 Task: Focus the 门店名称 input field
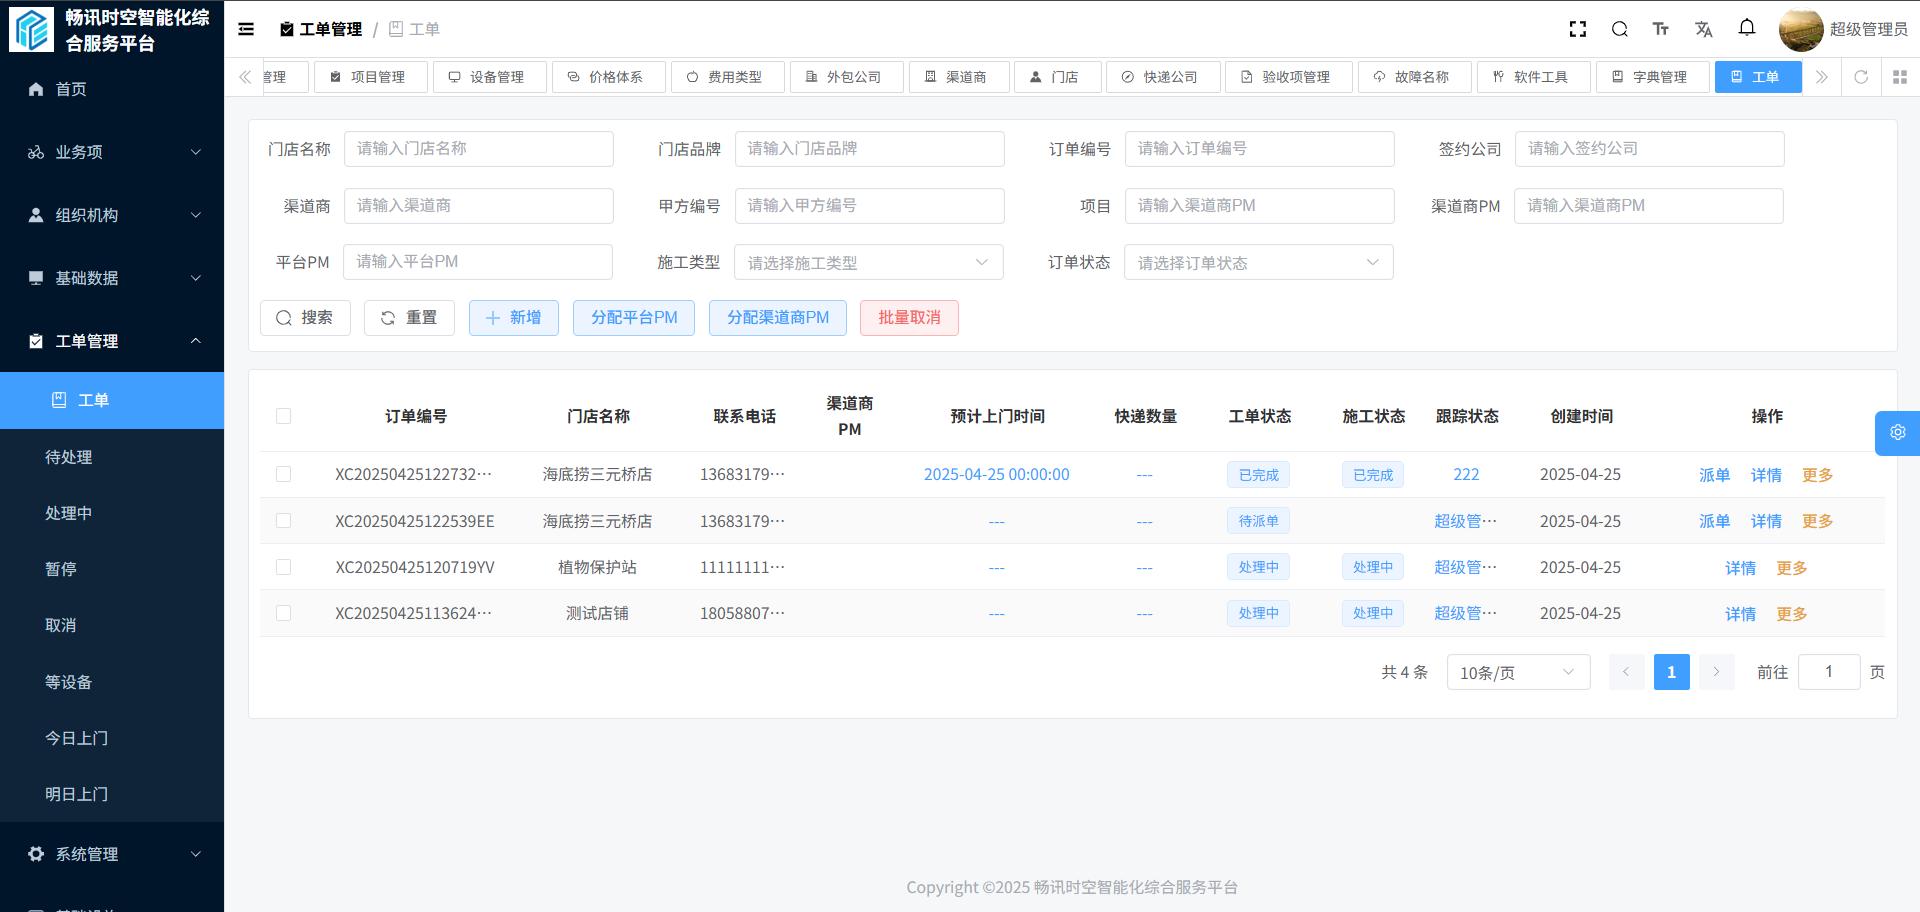point(478,149)
